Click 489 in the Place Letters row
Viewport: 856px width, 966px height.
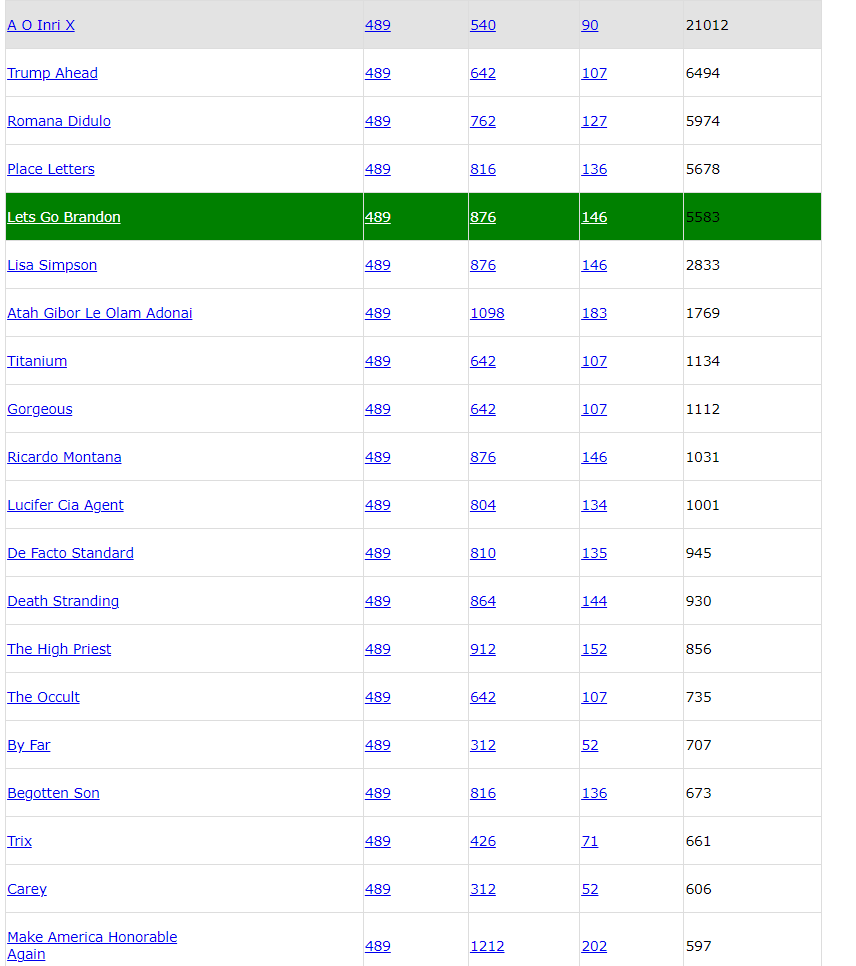(x=378, y=169)
